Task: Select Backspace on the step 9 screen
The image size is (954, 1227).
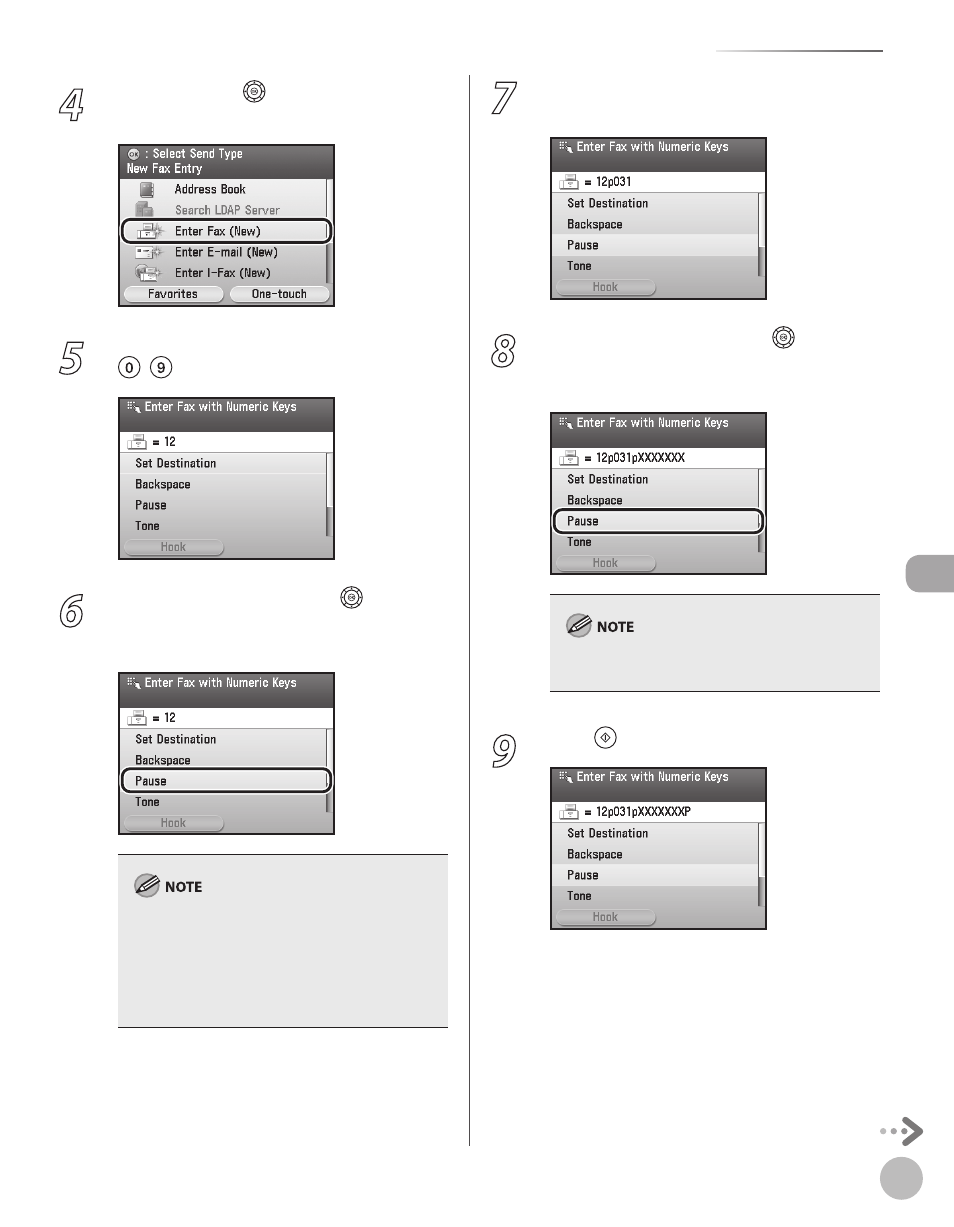Action: (655, 854)
